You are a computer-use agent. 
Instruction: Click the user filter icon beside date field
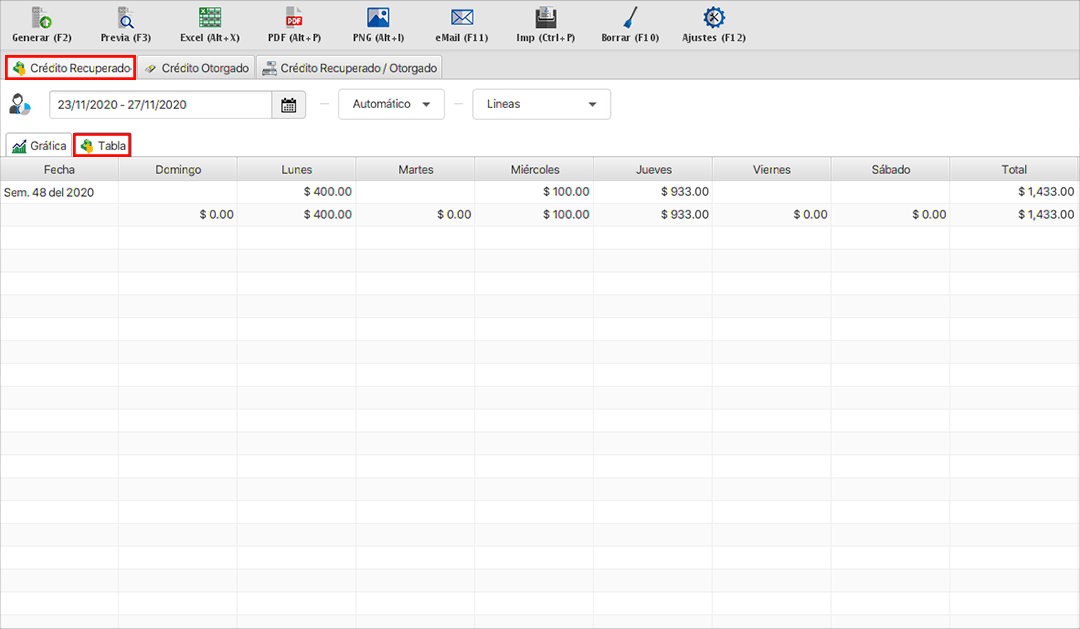pos(20,104)
